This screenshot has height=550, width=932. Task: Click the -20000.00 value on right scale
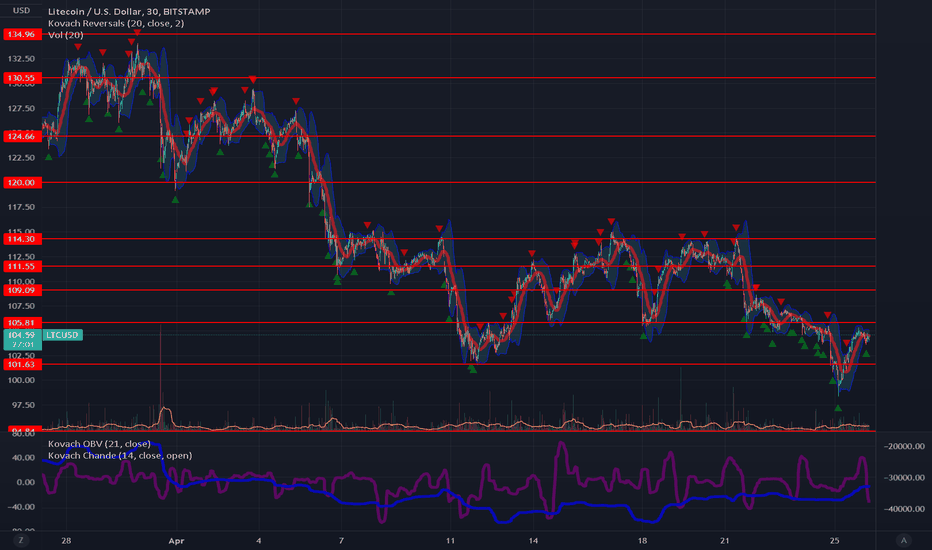pyautogui.click(x=903, y=446)
